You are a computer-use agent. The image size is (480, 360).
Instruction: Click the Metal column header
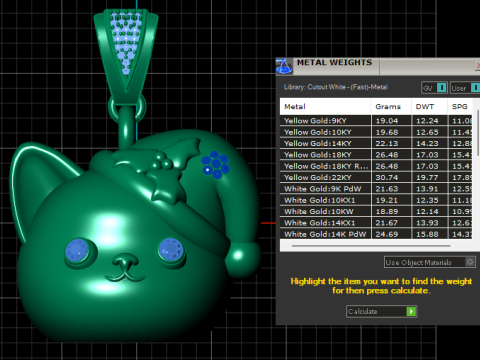(325, 107)
